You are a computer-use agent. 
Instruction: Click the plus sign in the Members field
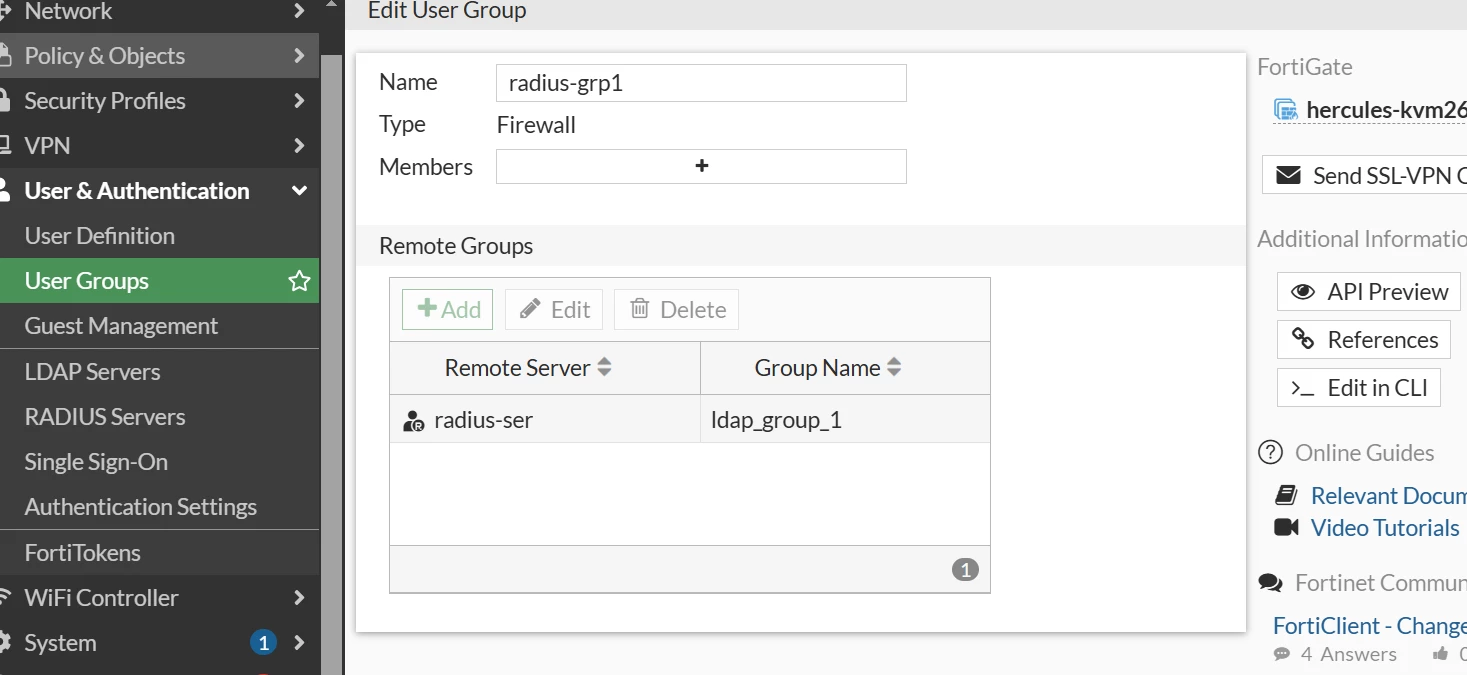pos(701,166)
